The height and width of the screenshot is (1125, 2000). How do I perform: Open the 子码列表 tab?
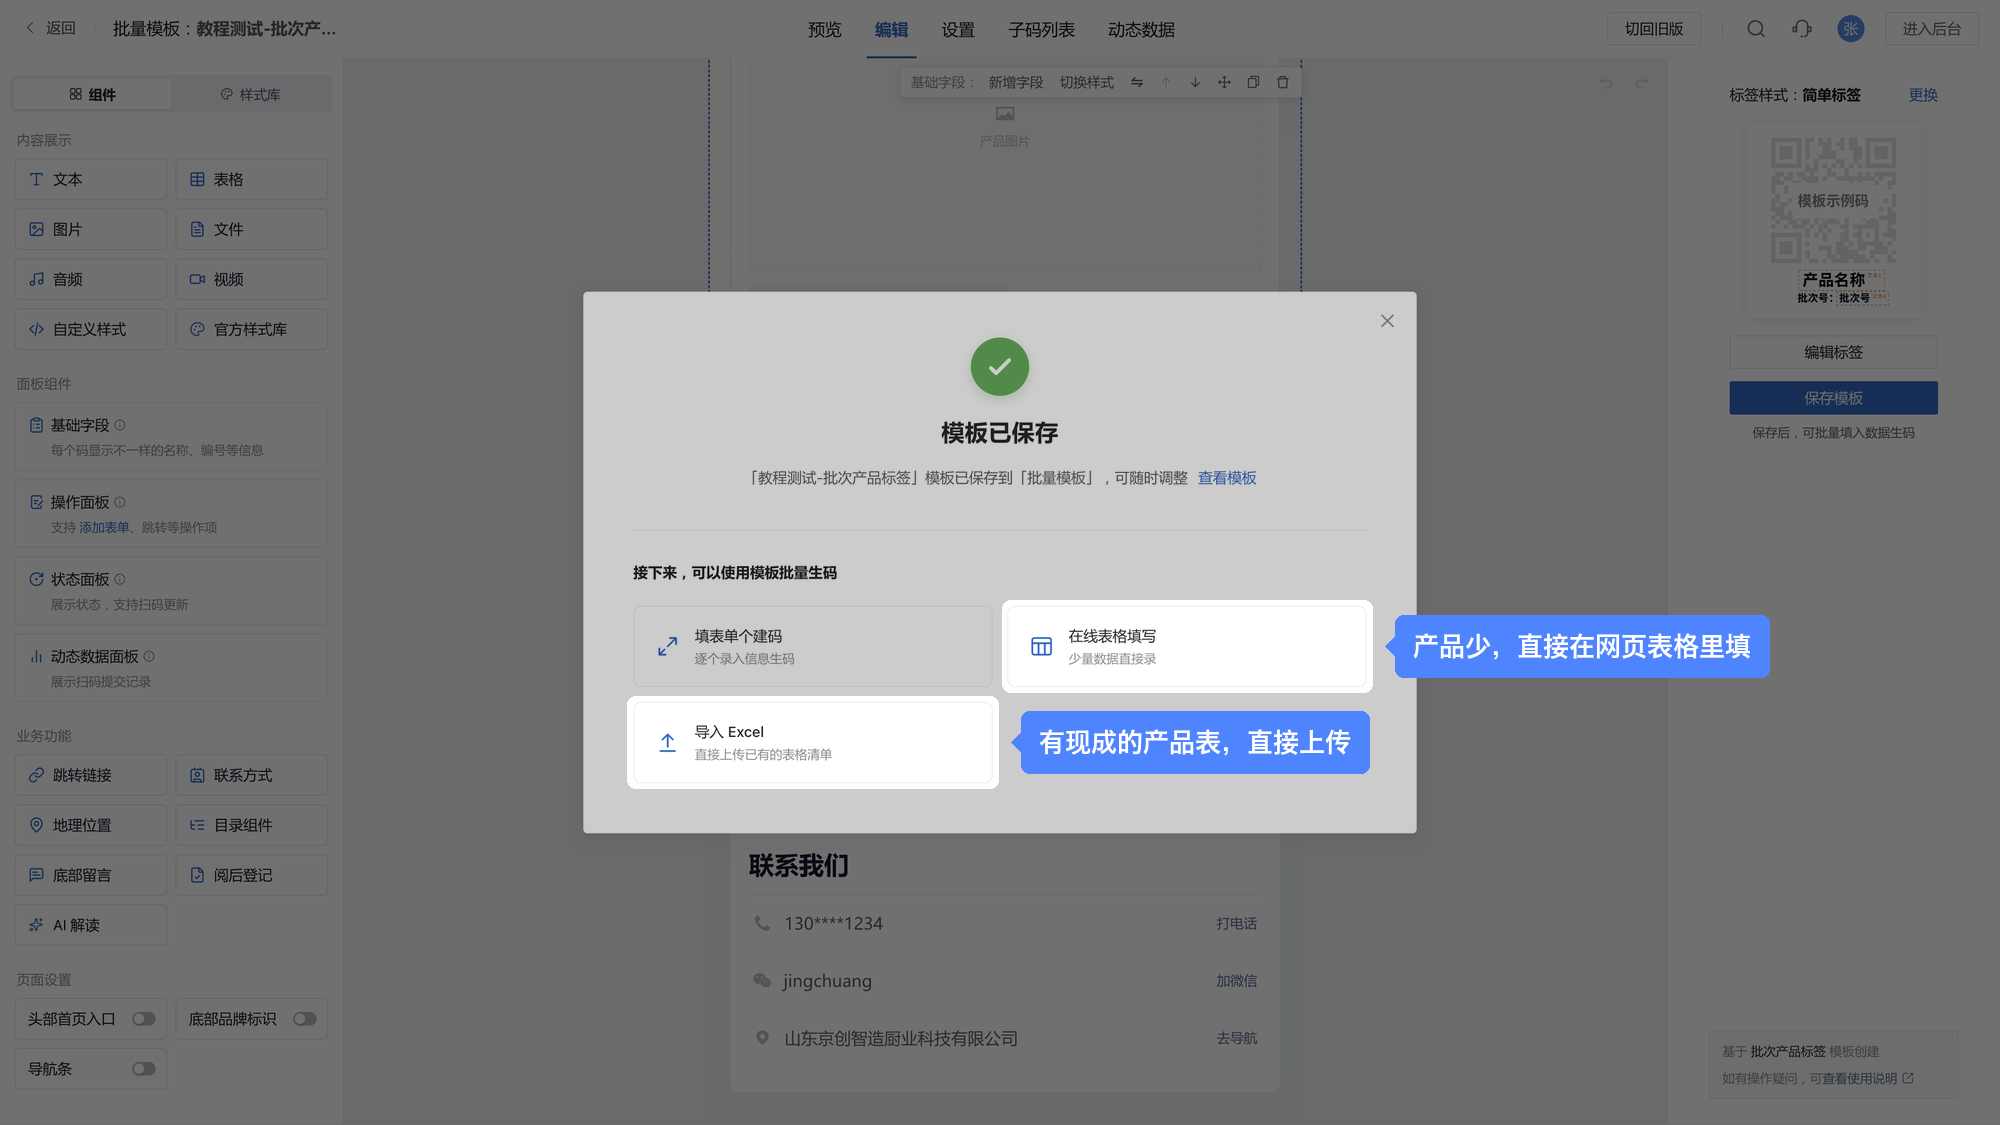tap(1041, 29)
